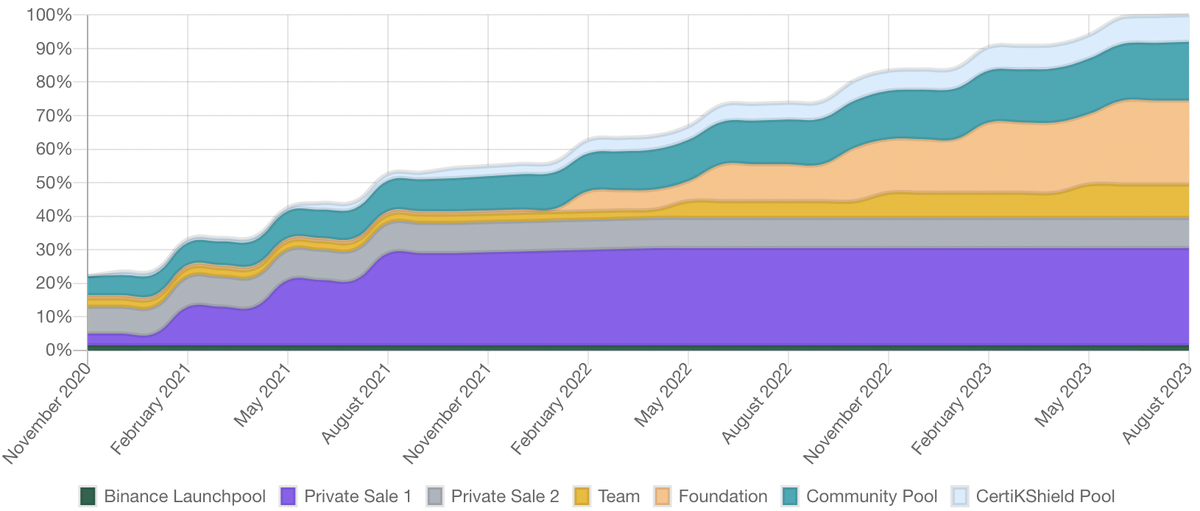Toggle the "CertiKShield Pool" legend text
Screen dimensions: 1200x511
[x=1047, y=496]
